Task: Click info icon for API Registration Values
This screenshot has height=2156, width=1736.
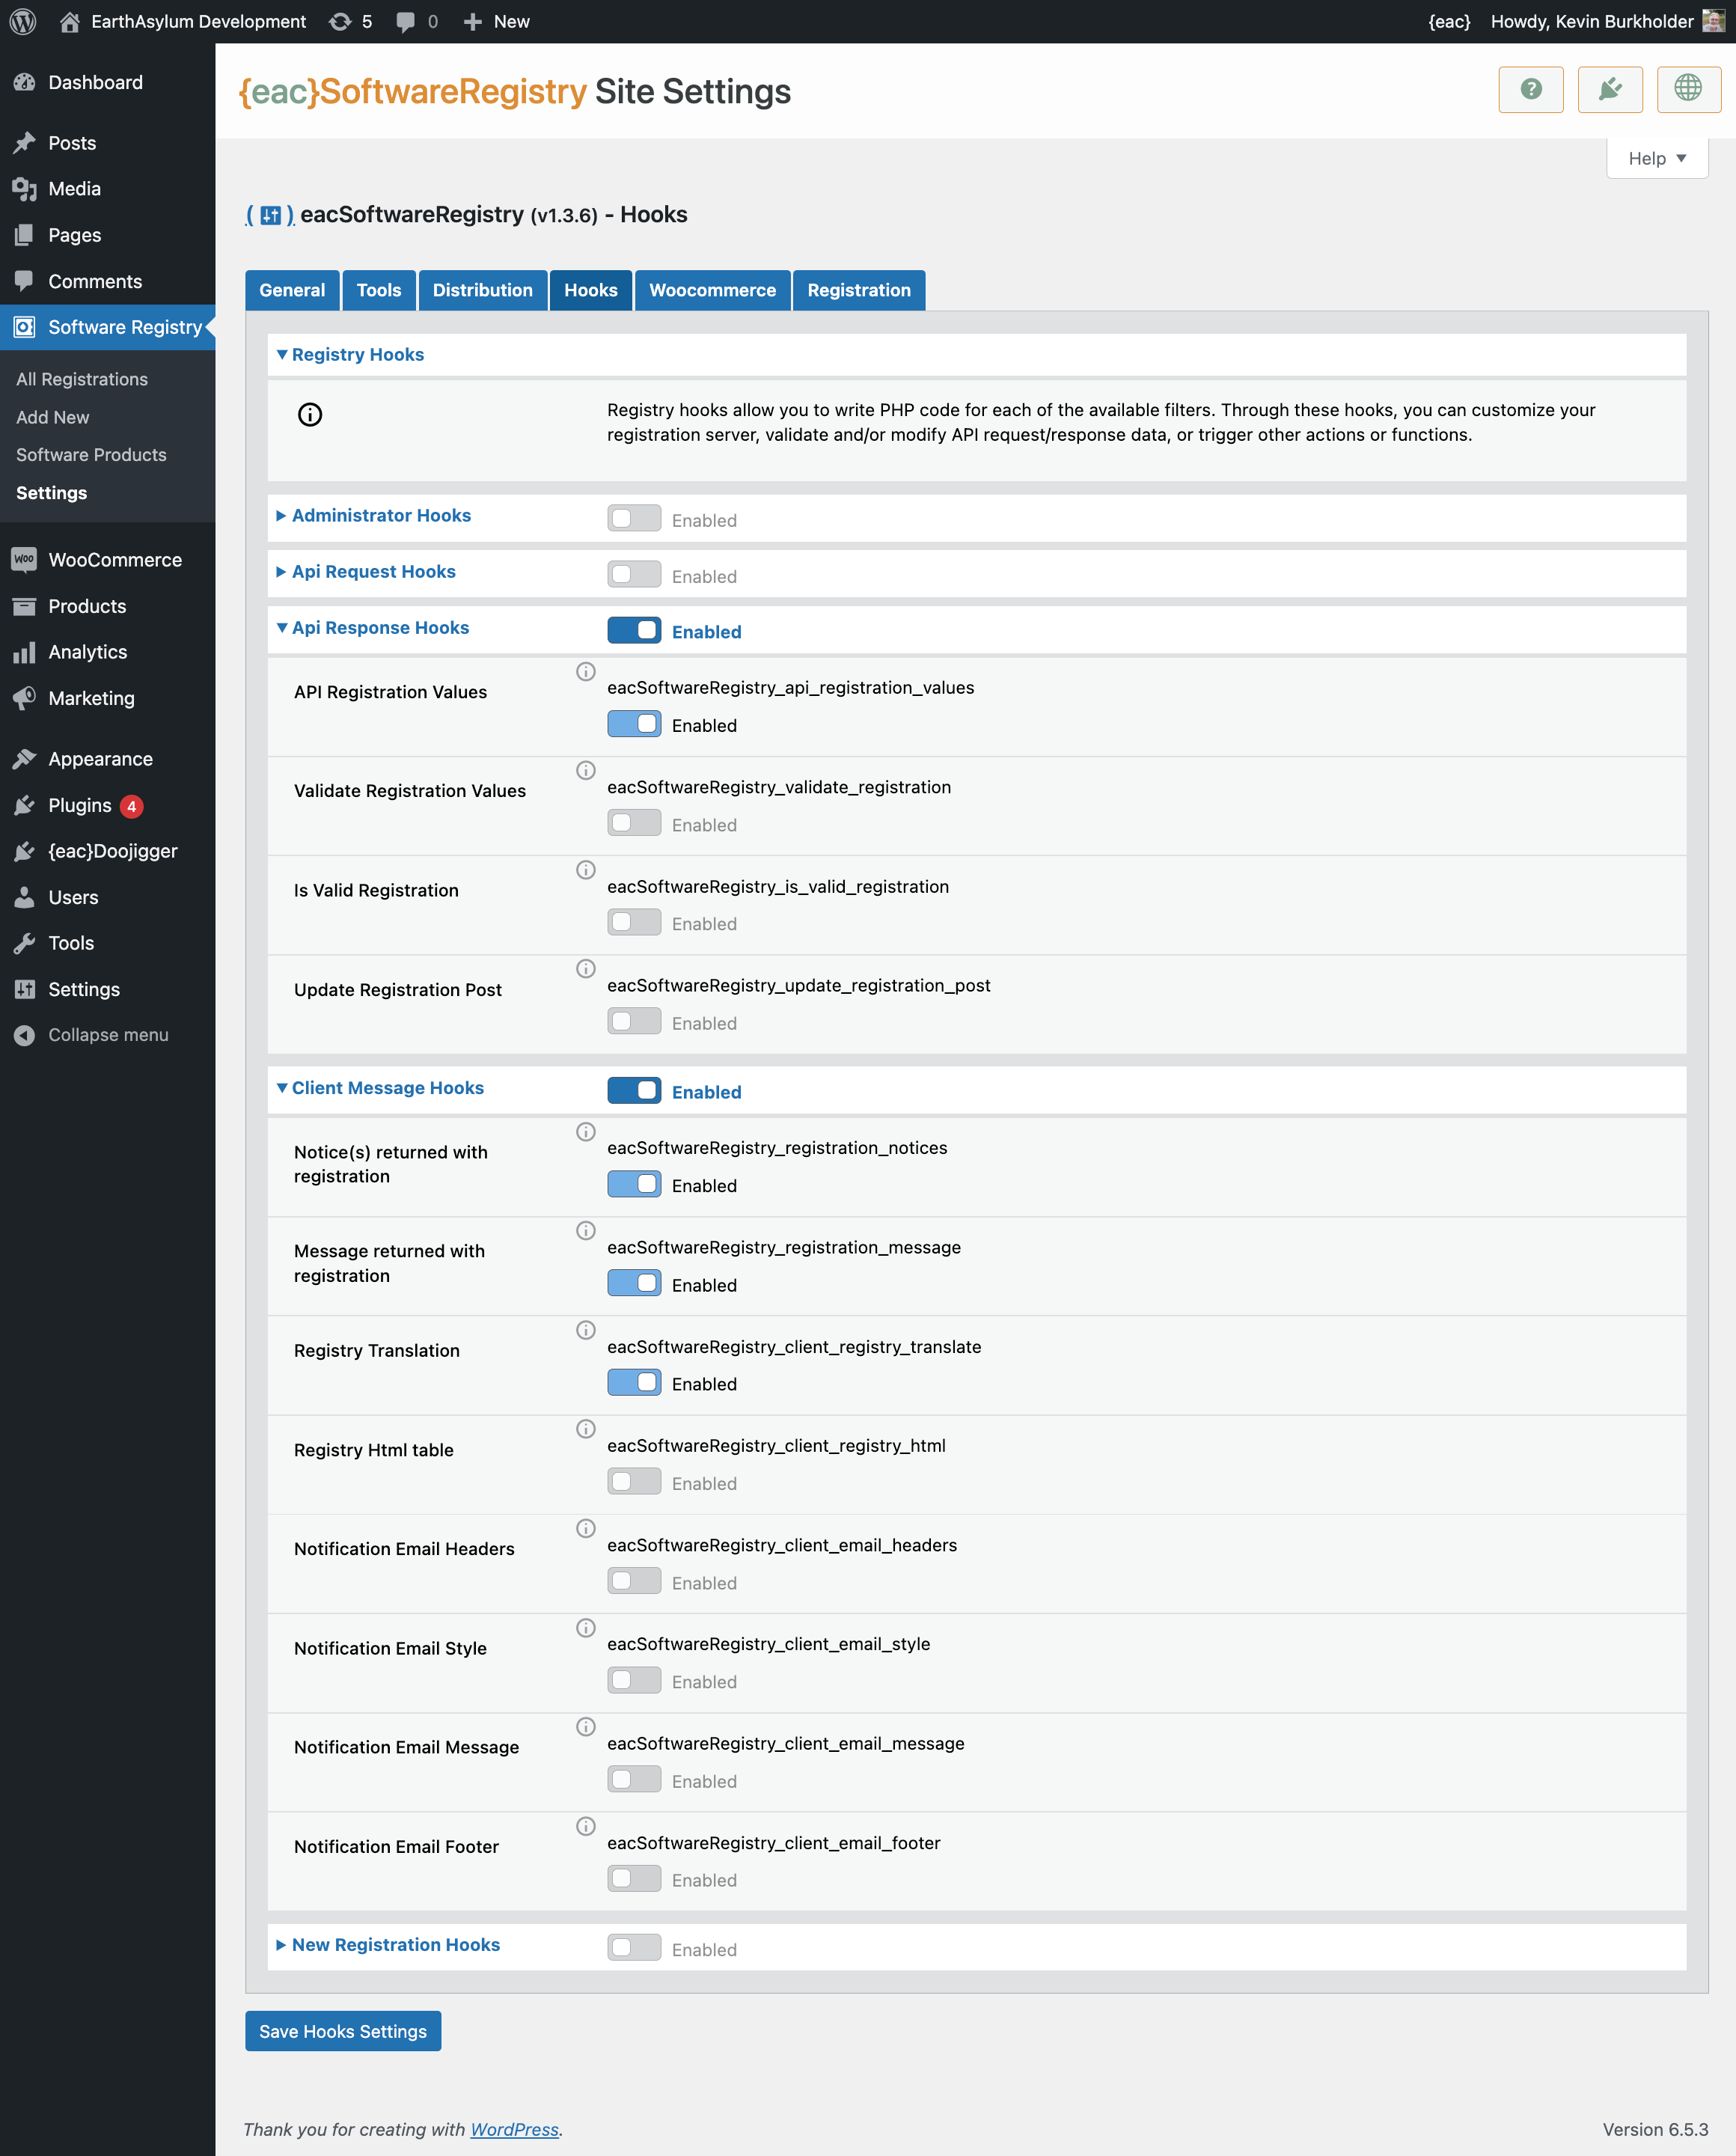Action: (x=586, y=671)
